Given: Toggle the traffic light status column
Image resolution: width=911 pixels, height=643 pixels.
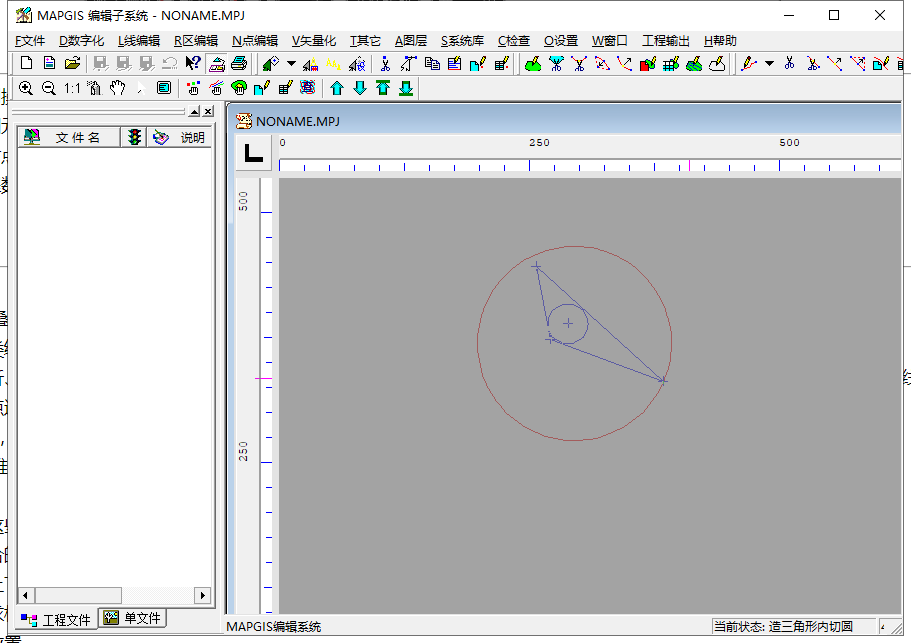Looking at the screenshot, I should 133,138.
